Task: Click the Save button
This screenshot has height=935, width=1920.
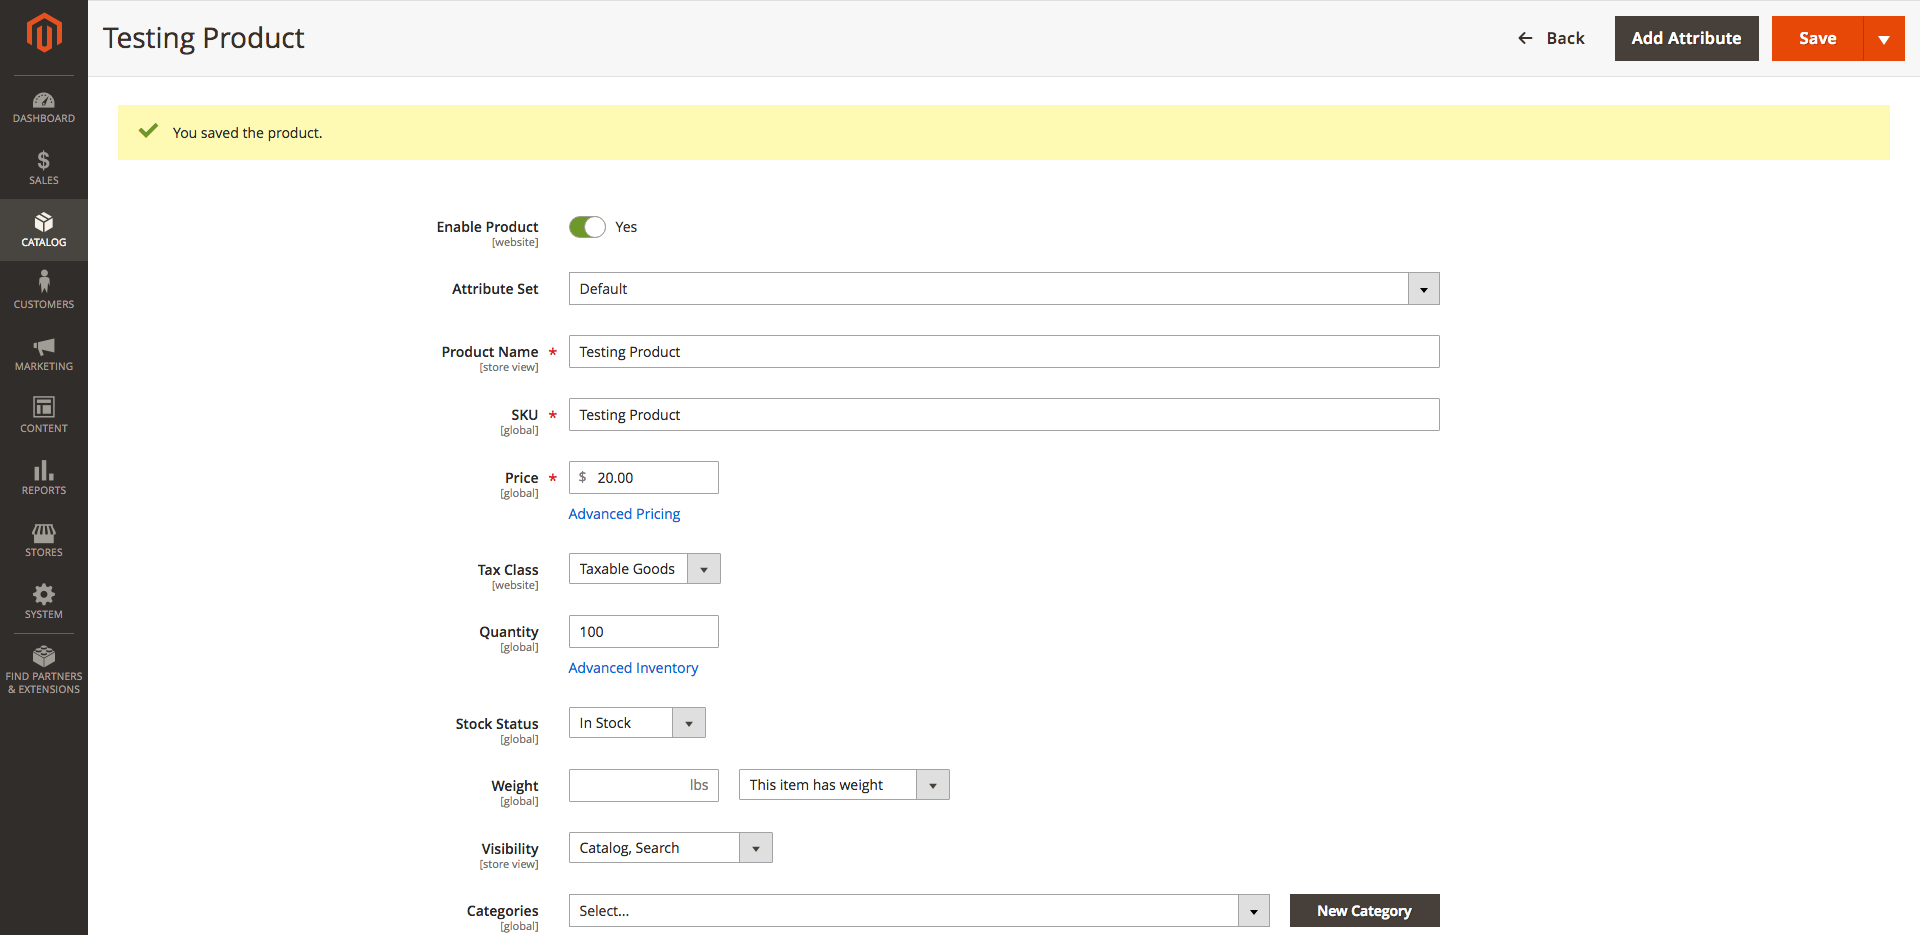Action: pyautogui.click(x=1817, y=39)
